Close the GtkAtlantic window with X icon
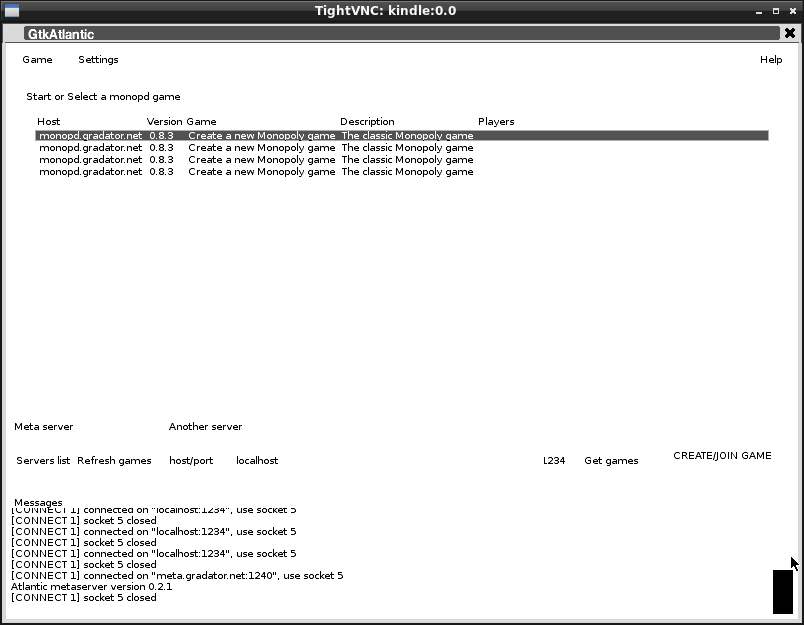Screen dimensions: 804x625 (x=790, y=33)
